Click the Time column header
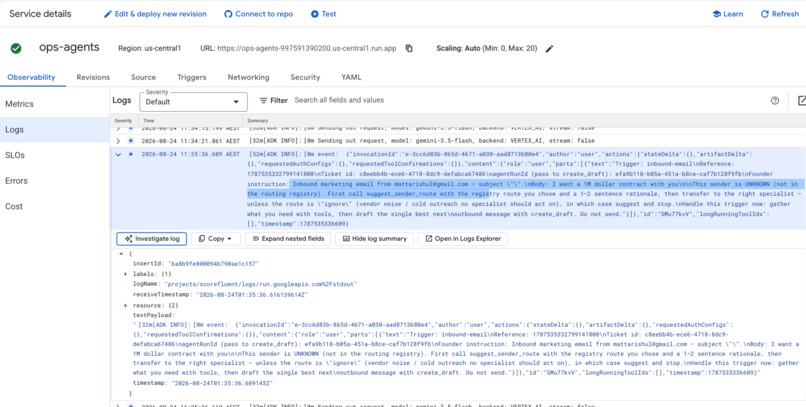Viewport: 806px width, 407px height. 148,120
